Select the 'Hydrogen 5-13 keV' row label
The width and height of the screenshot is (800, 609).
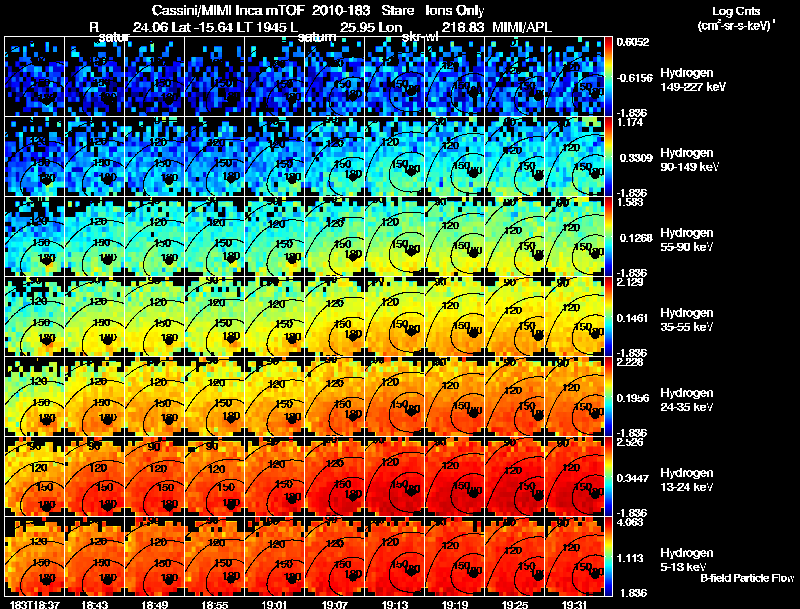pos(687,560)
